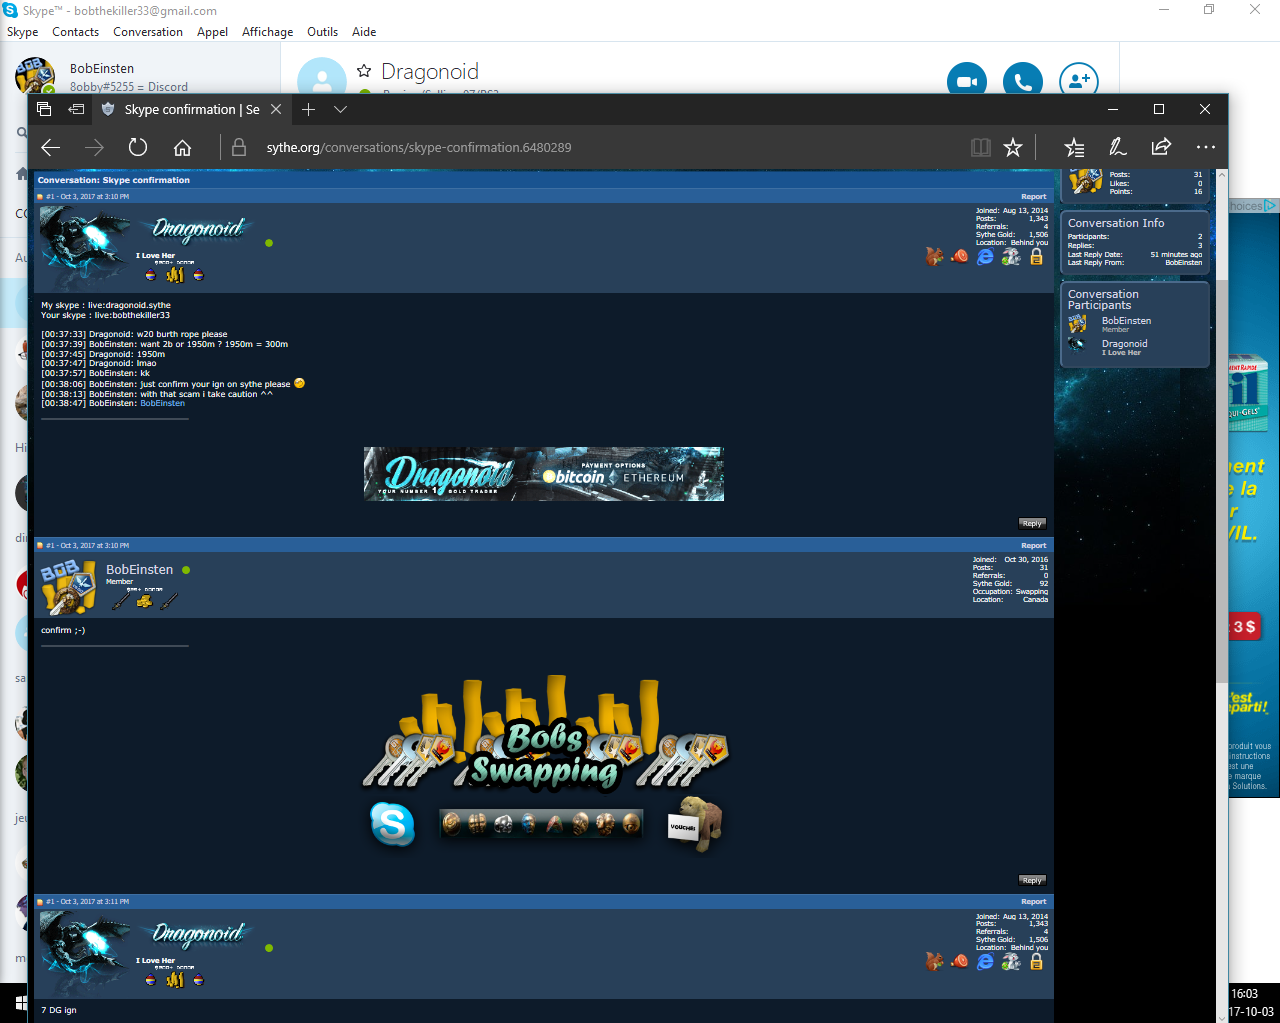Screen dimensions: 1280x1023
Task: Reply to BobEinsten's confirm post
Action: [1032, 880]
